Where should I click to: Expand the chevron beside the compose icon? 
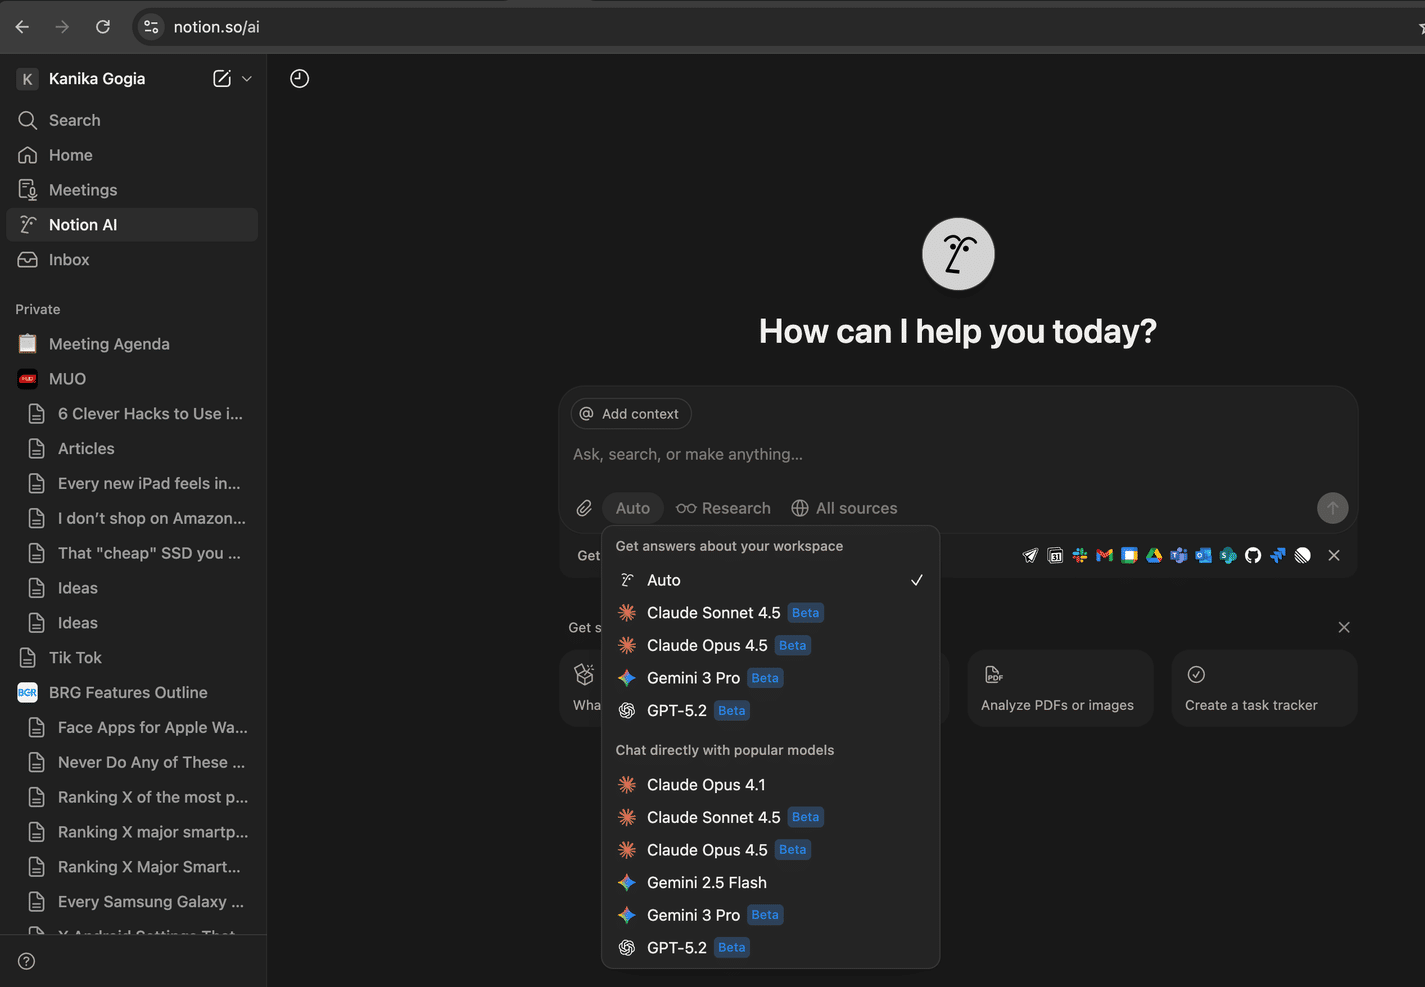click(x=247, y=78)
